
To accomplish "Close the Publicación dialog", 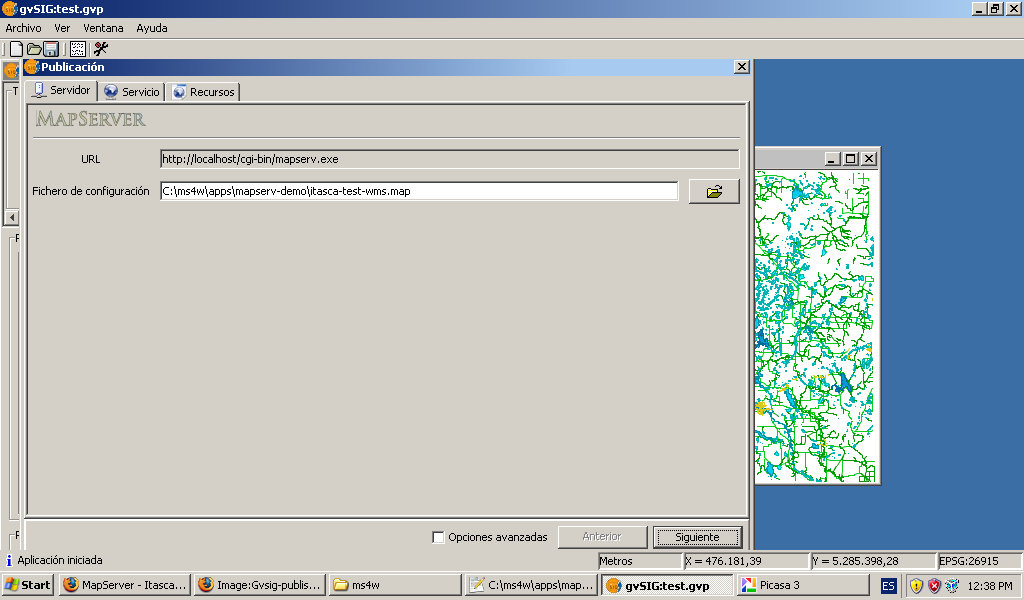I will click(x=741, y=67).
